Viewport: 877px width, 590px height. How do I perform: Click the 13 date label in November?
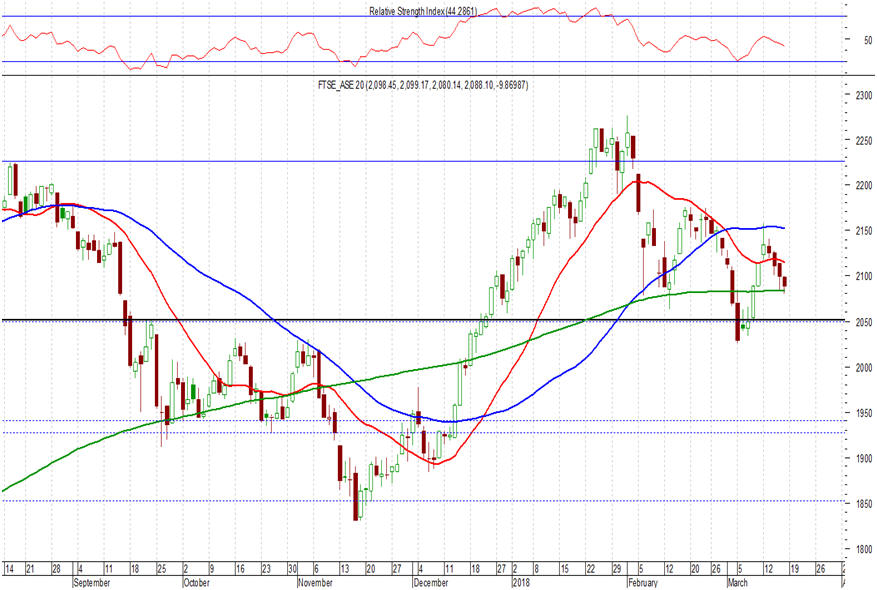click(345, 569)
